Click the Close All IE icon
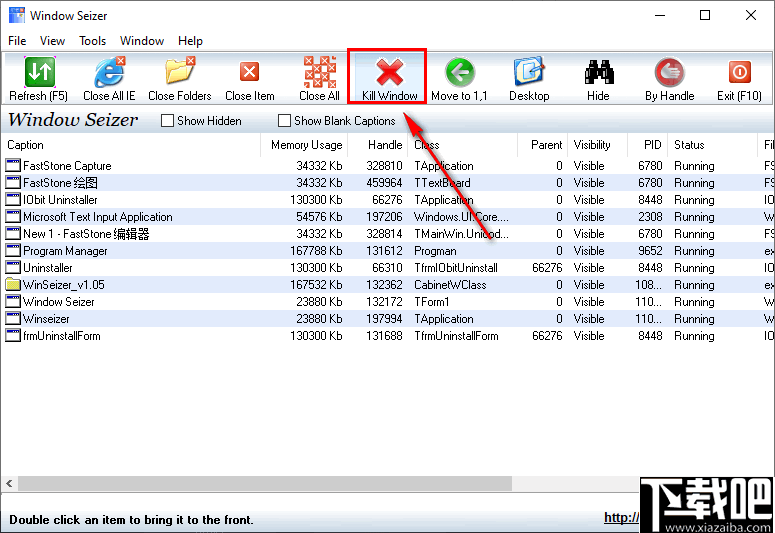Screen dimensions: 775x533 click(110, 72)
